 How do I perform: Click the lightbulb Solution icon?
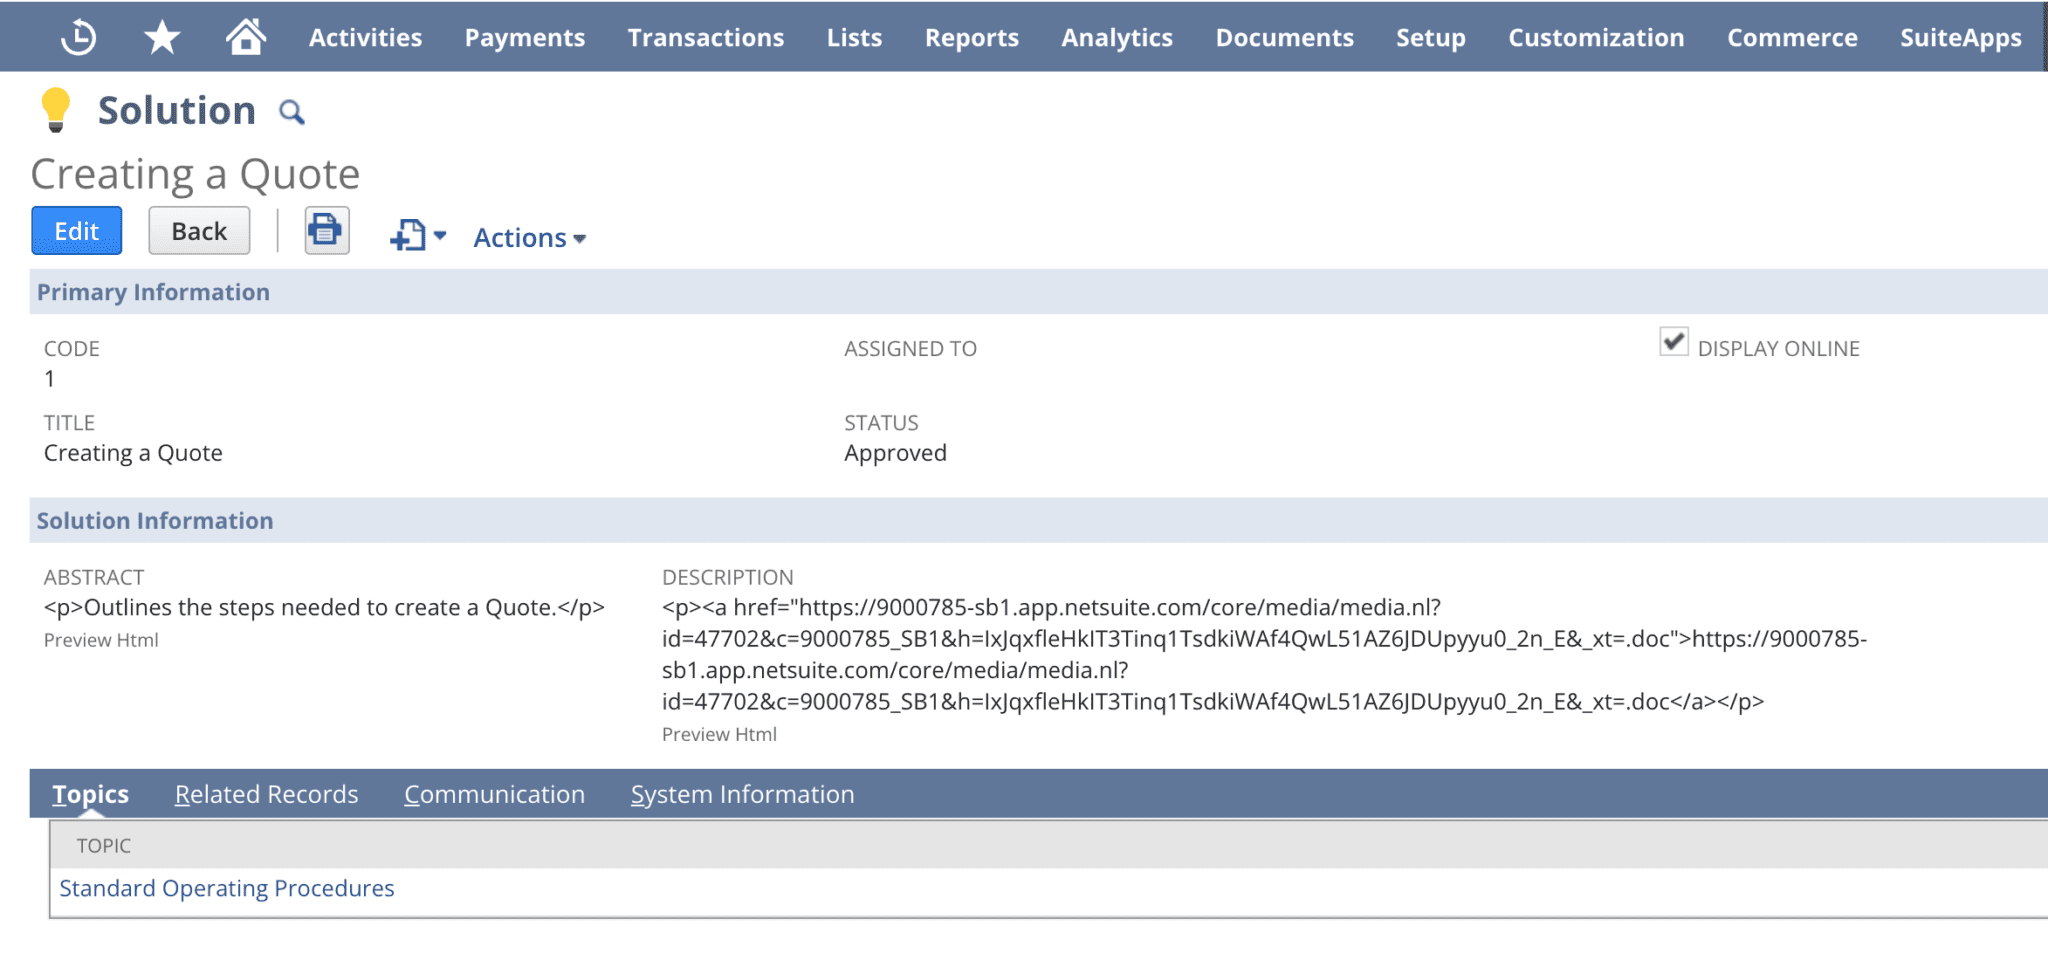coord(55,108)
